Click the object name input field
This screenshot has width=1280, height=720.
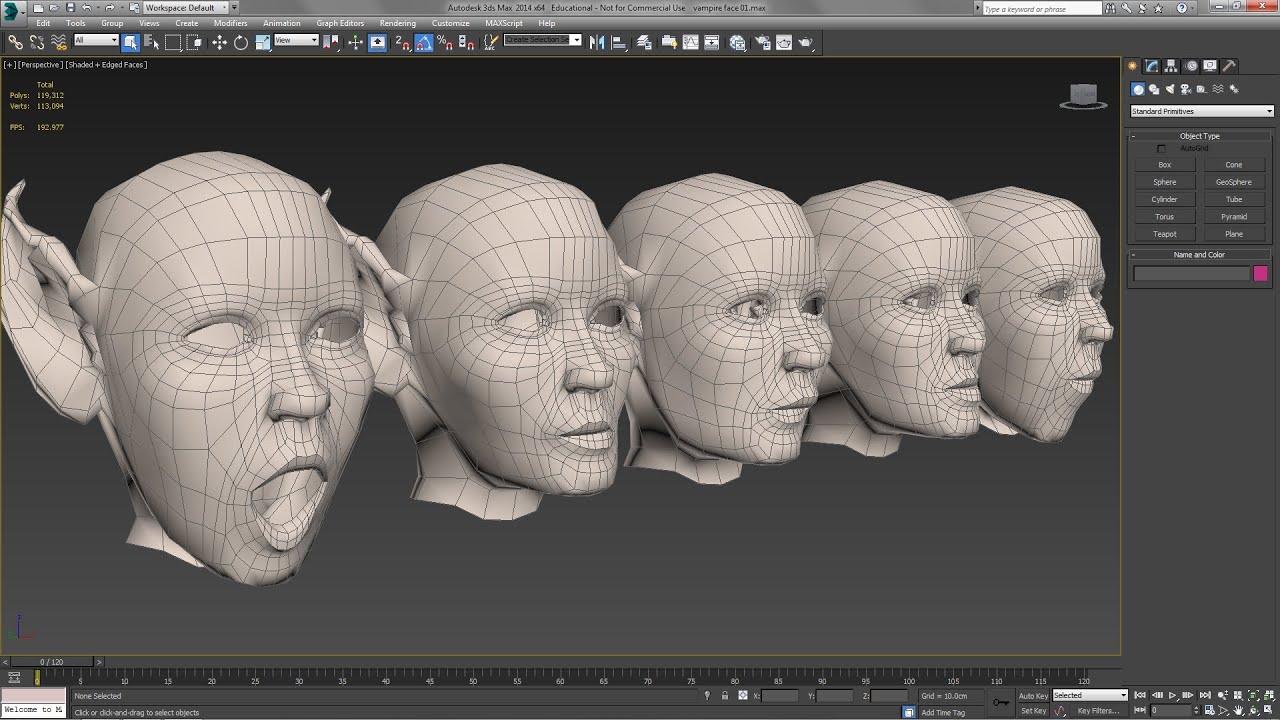click(1192, 273)
